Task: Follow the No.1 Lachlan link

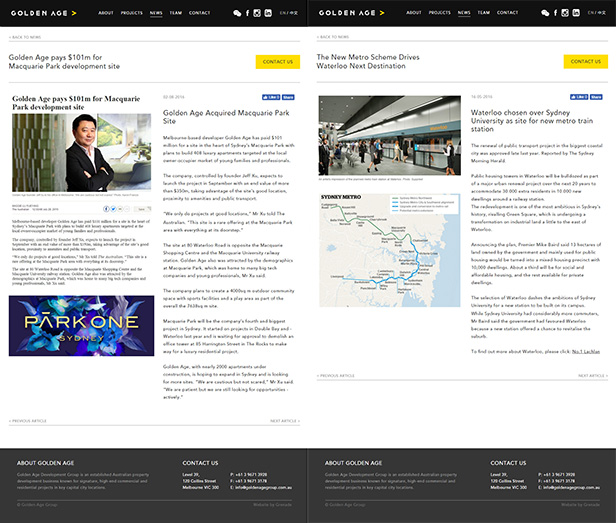Action: point(586,352)
